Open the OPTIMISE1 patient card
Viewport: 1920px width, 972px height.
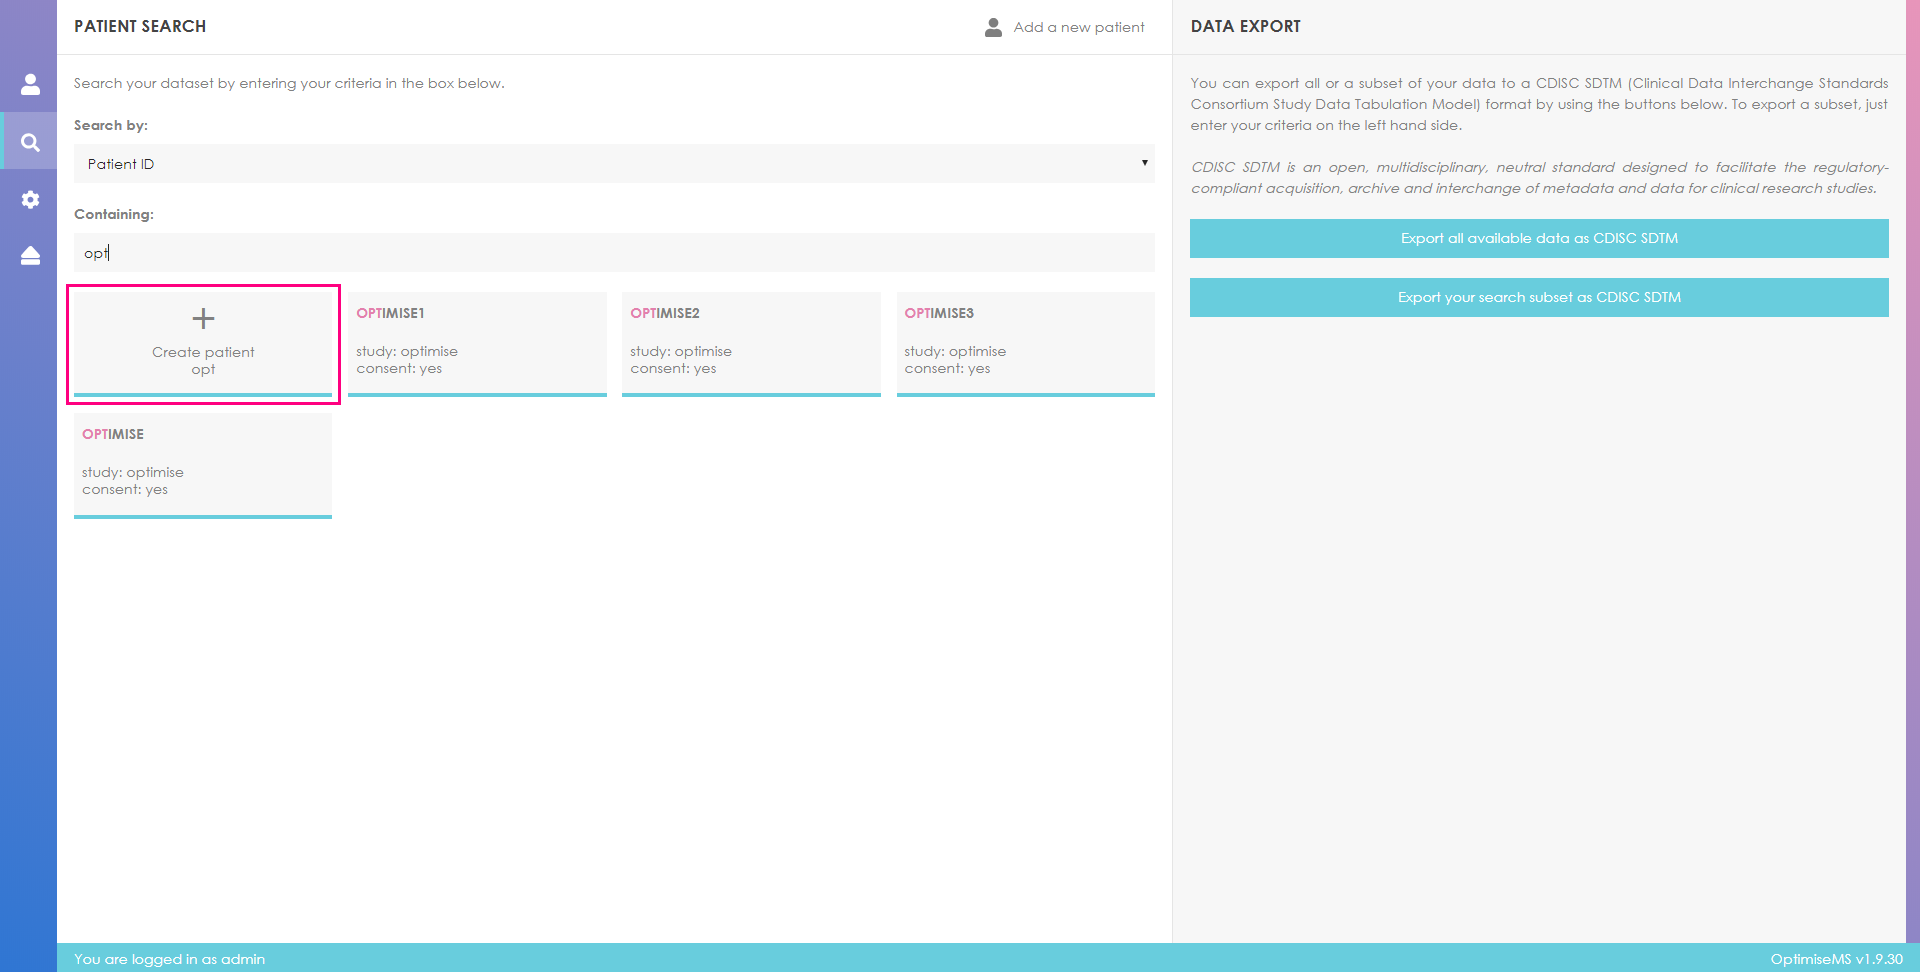coord(476,342)
